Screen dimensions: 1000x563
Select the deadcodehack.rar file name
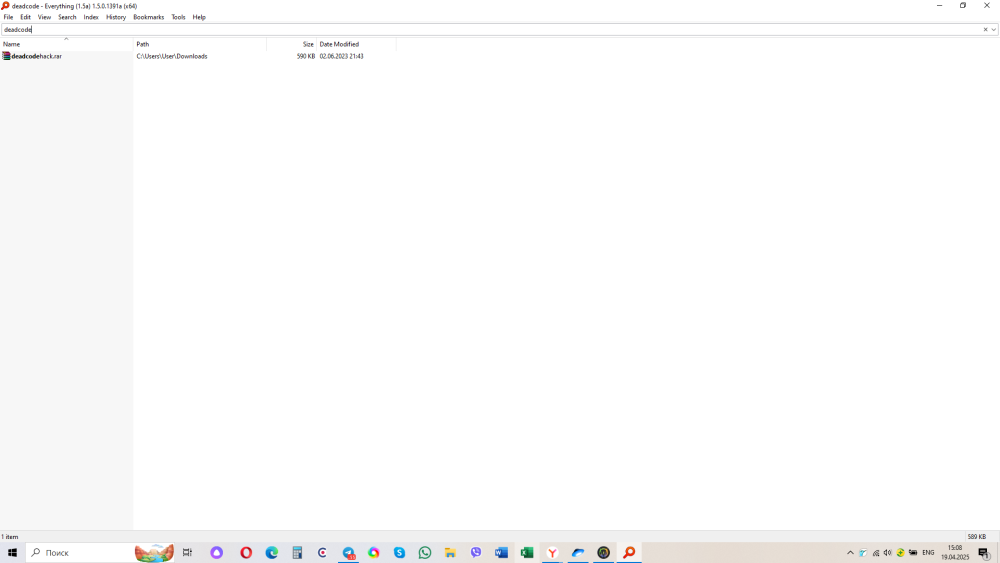36,56
